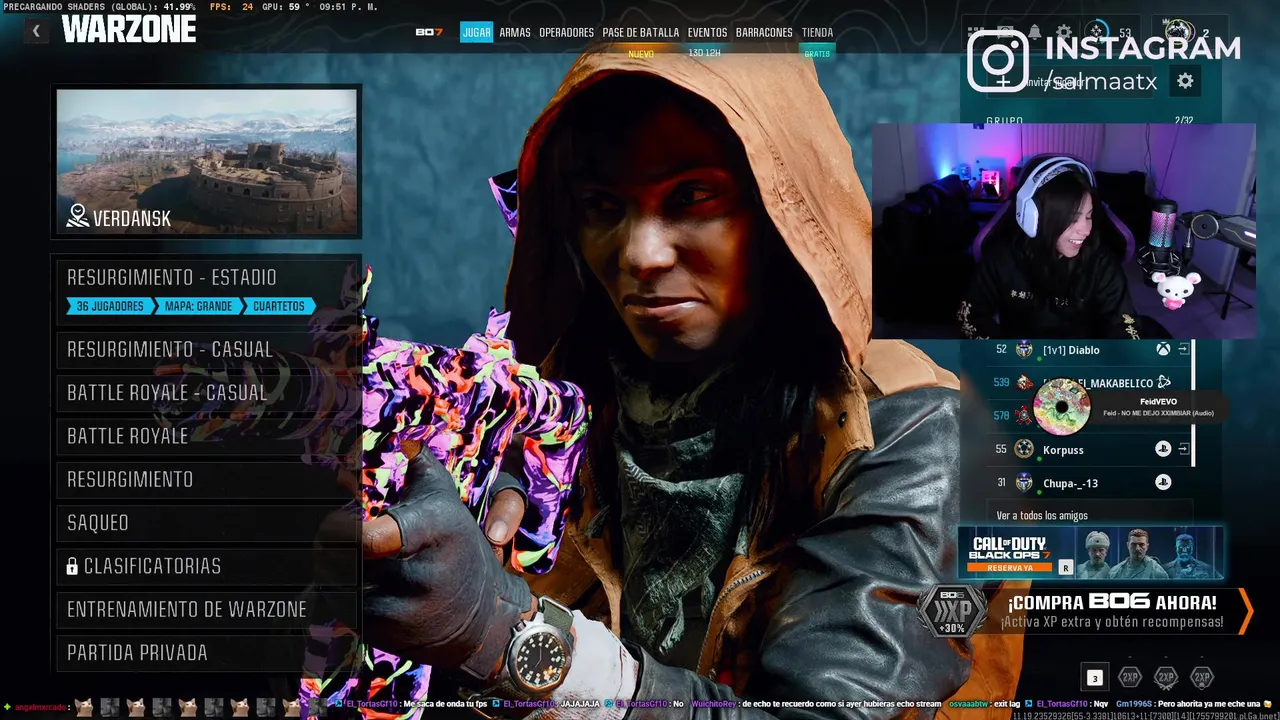Click the NUEVO label under Pase de Batalla
This screenshot has width=1280, height=720.
click(x=641, y=54)
